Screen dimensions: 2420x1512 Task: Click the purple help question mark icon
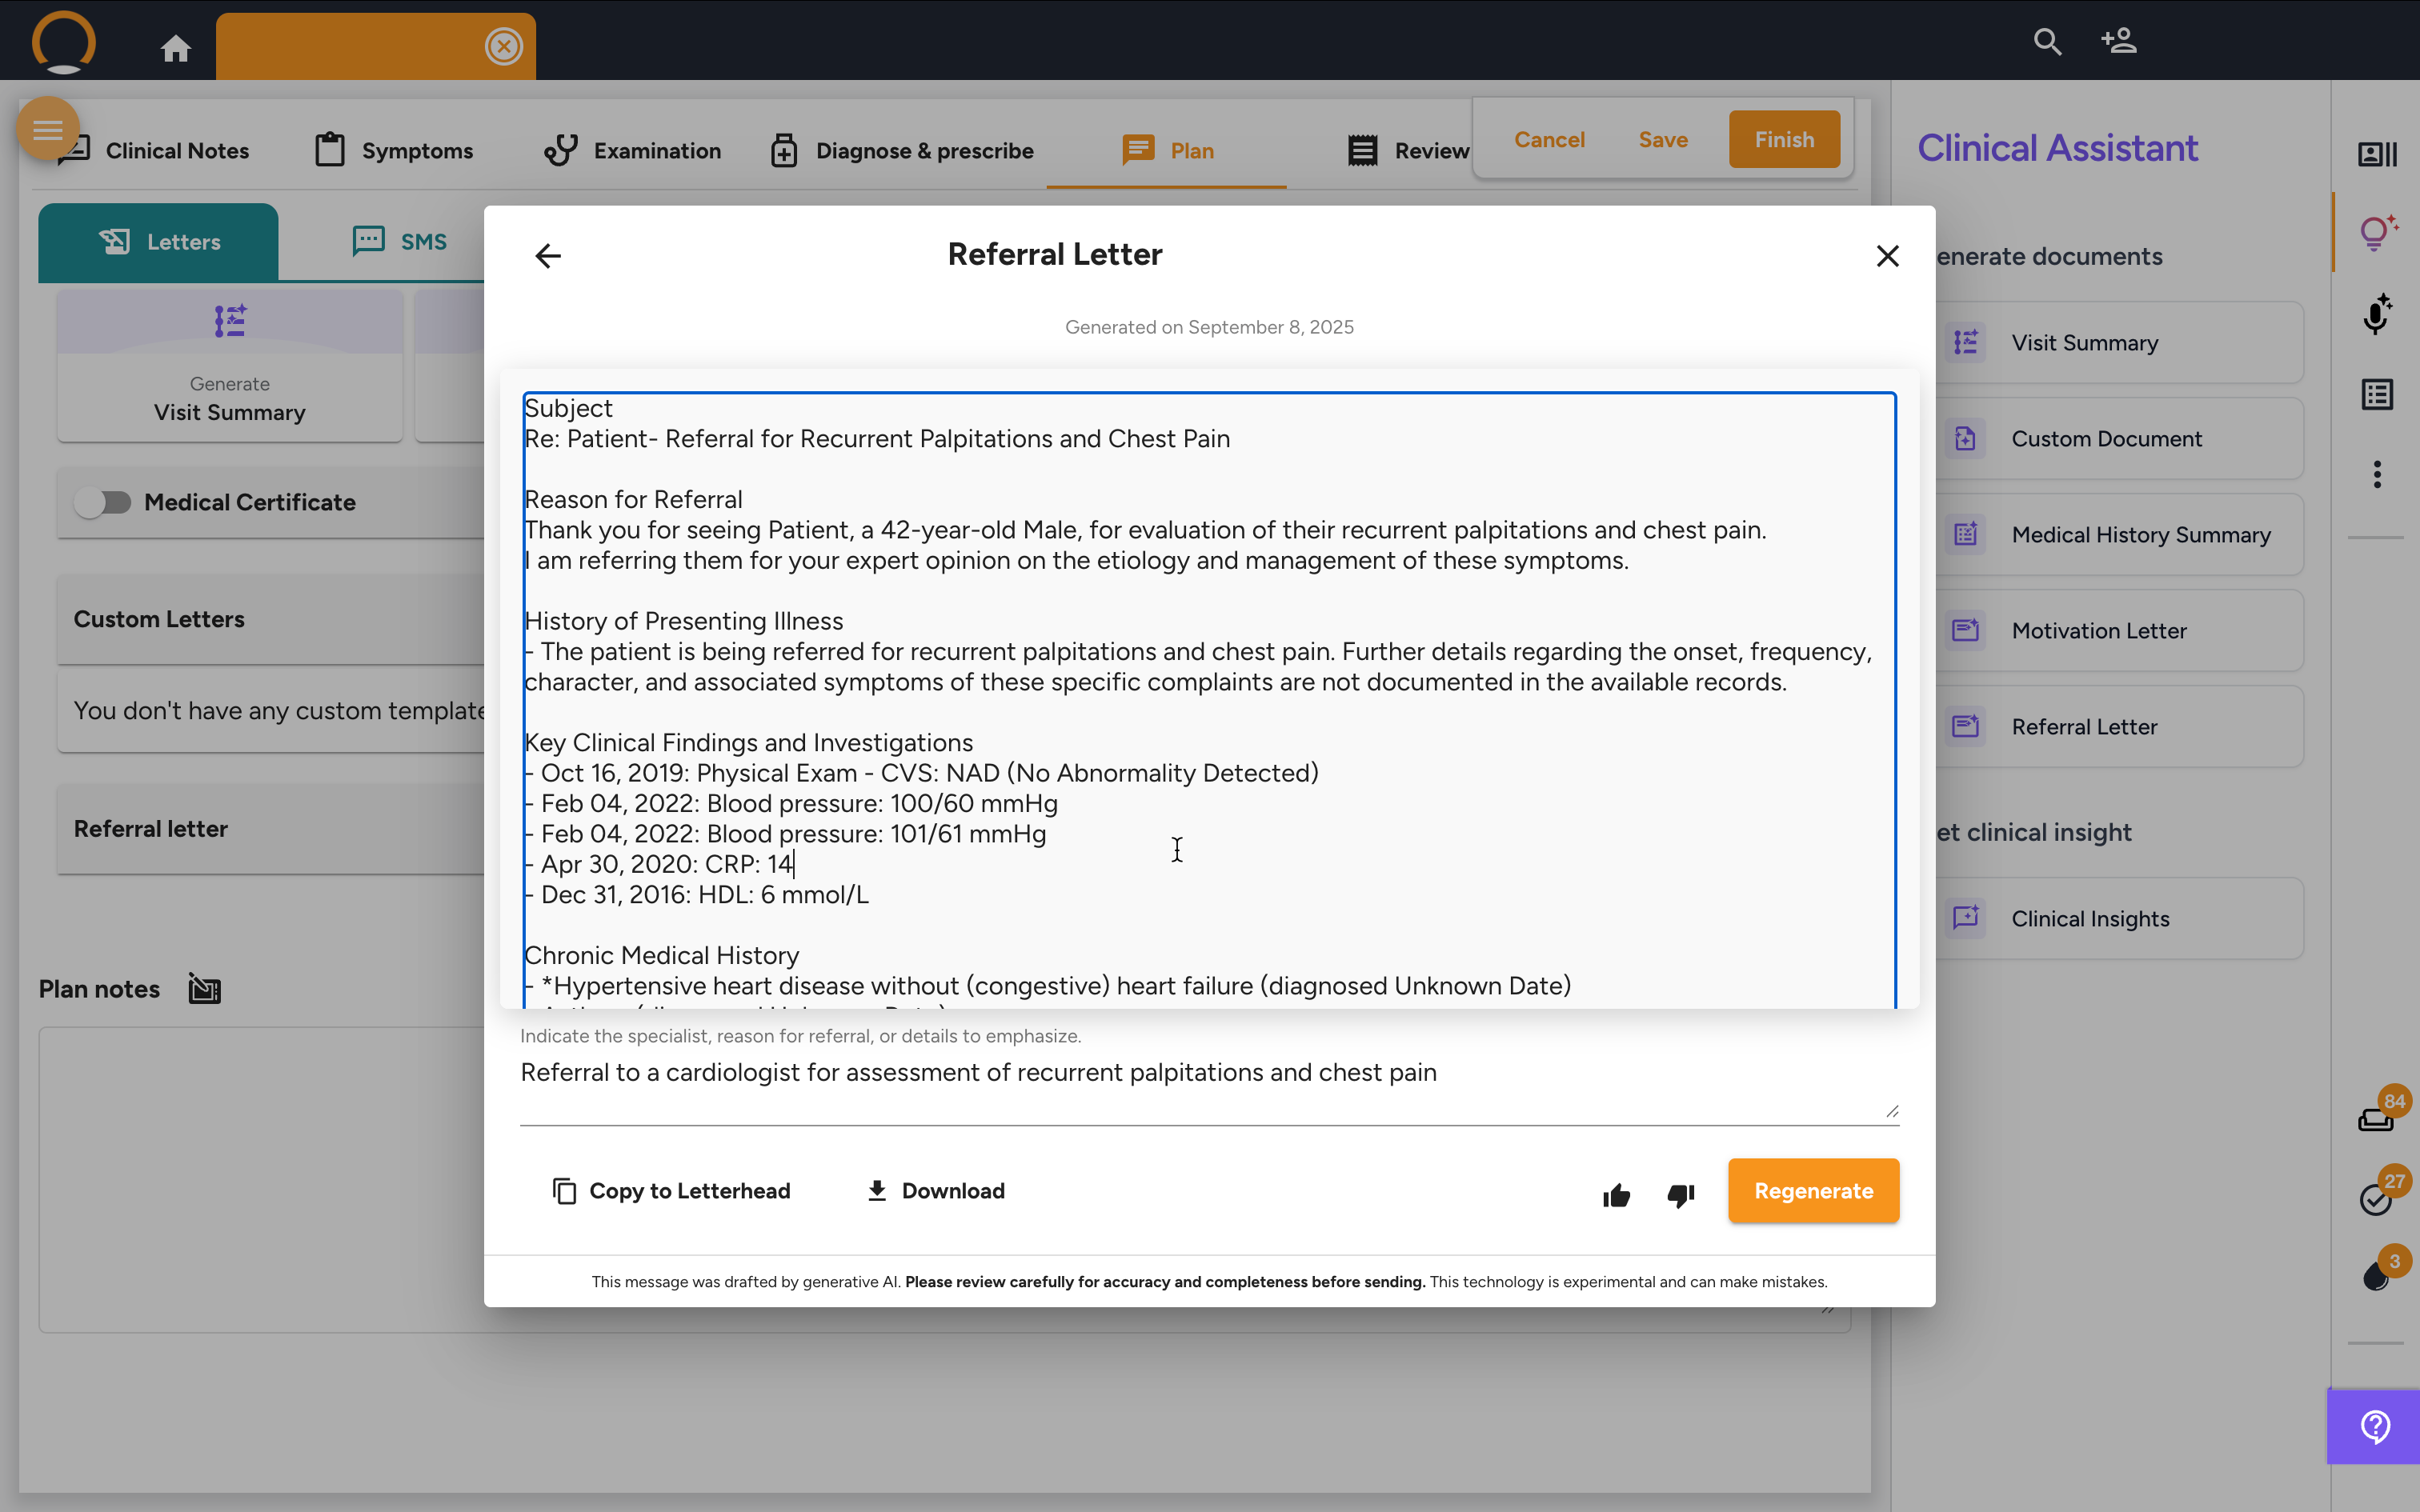coord(2375,1426)
